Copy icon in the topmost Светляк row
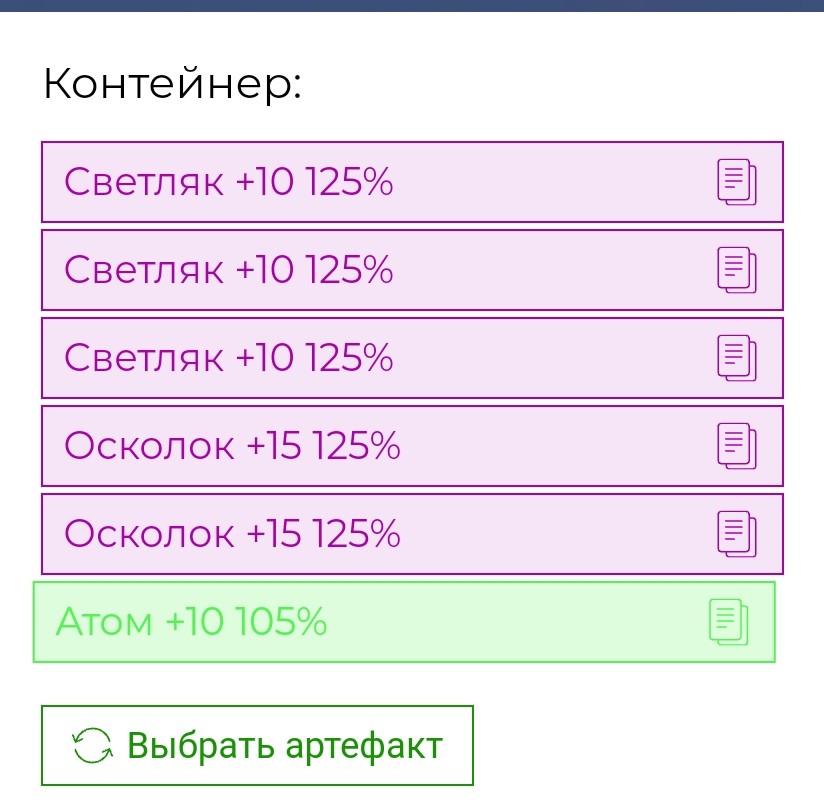This screenshot has width=824, height=812. click(x=737, y=182)
